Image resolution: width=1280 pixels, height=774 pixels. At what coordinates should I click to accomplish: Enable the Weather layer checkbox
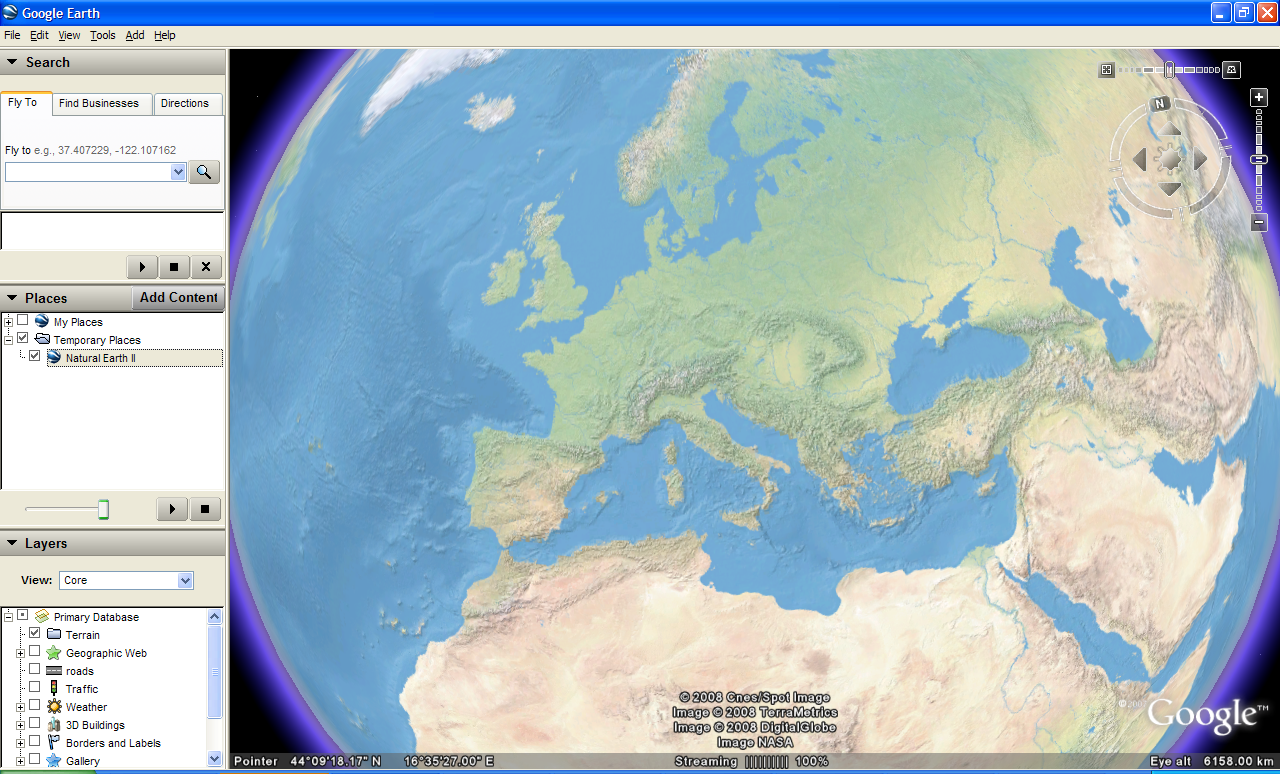35,705
